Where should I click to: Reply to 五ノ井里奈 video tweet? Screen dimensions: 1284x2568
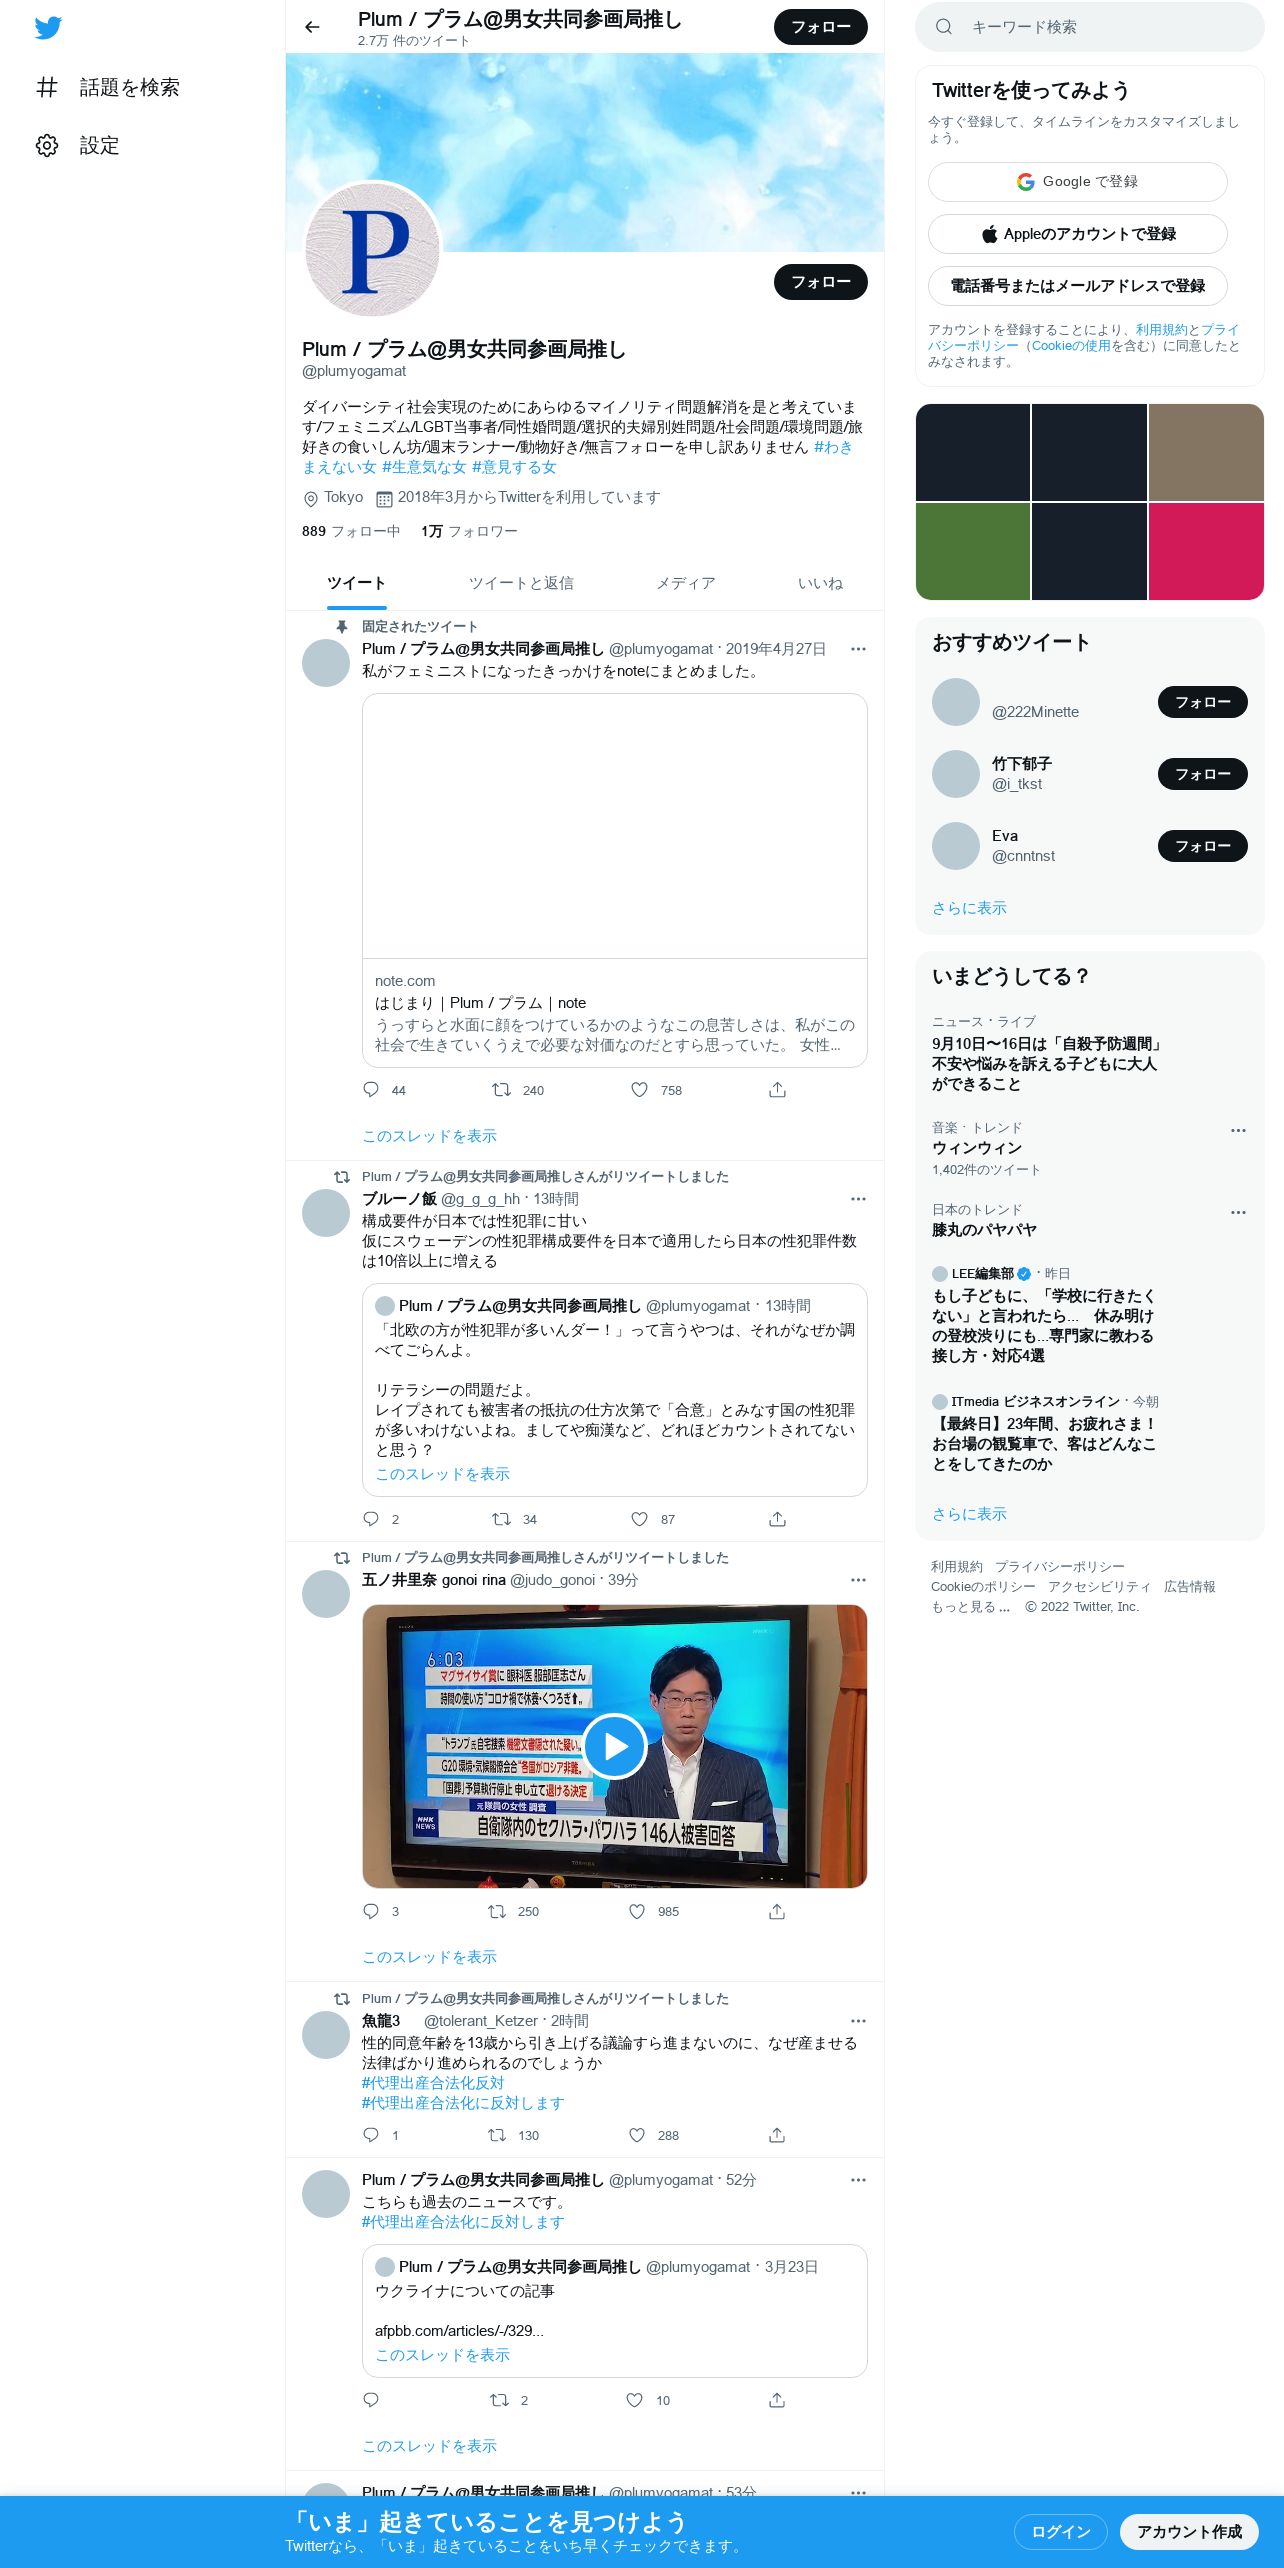[x=371, y=1911]
